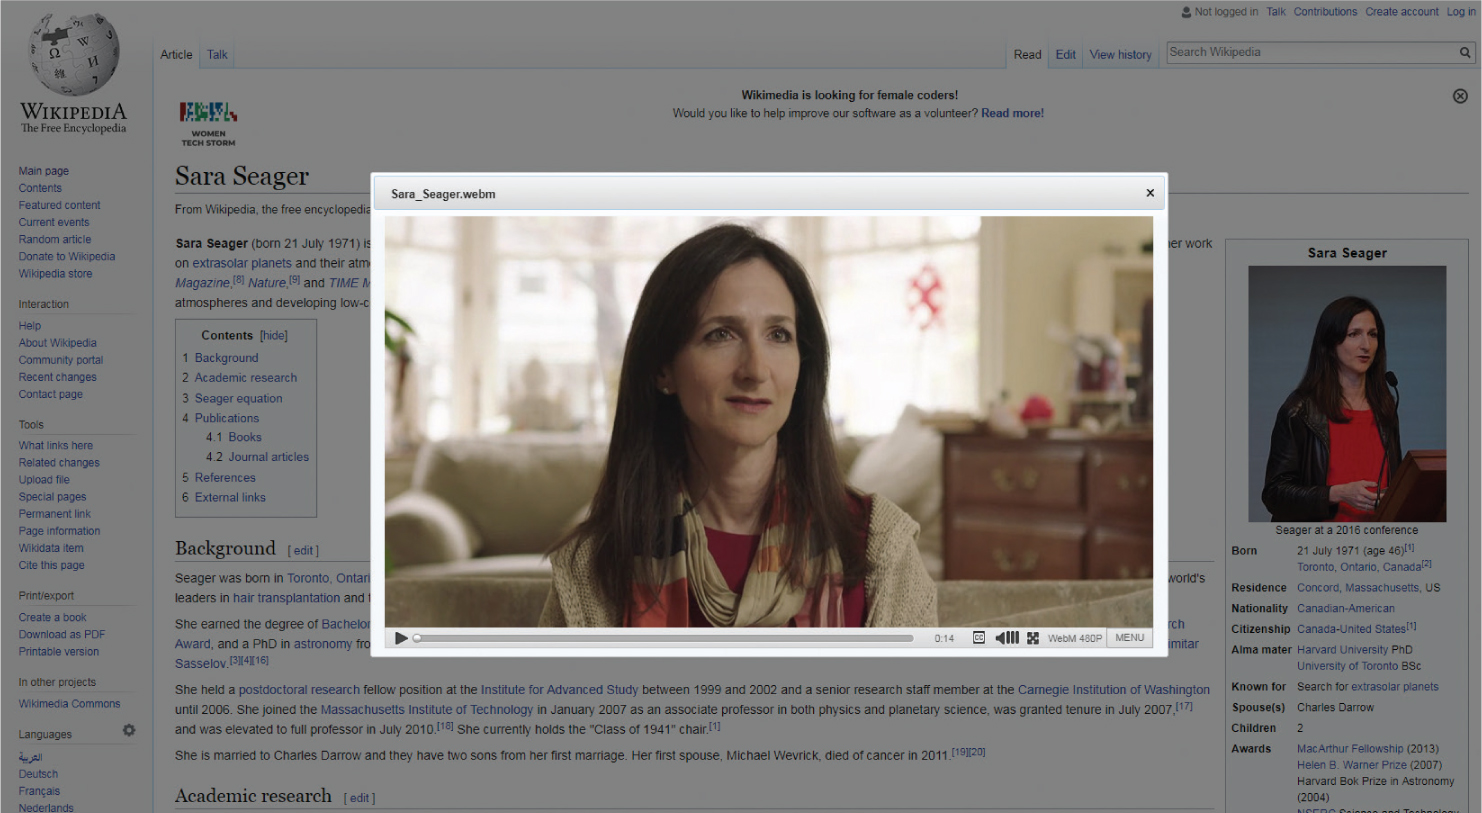The width and height of the screenshot is (1482, 813).
Task: Focus the Search Wikipedia field
Action: (x=1311, y=52)
